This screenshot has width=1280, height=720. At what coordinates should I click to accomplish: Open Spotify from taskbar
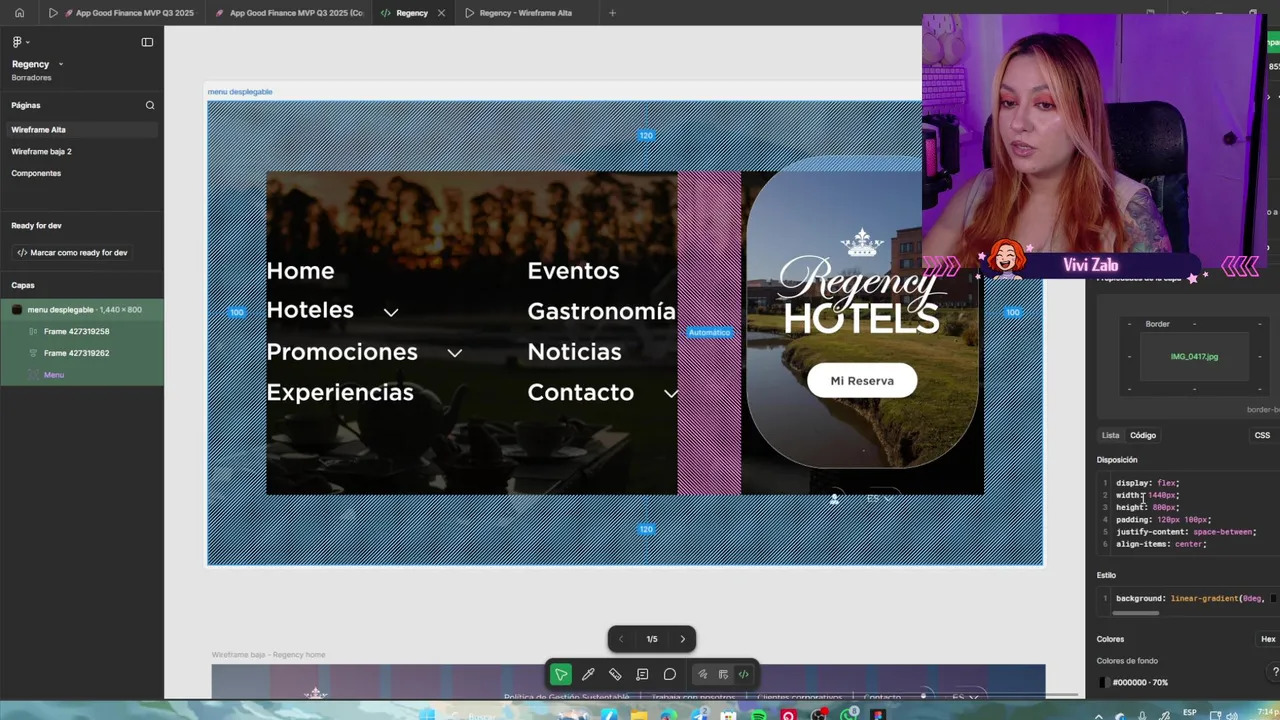point(759,715)
